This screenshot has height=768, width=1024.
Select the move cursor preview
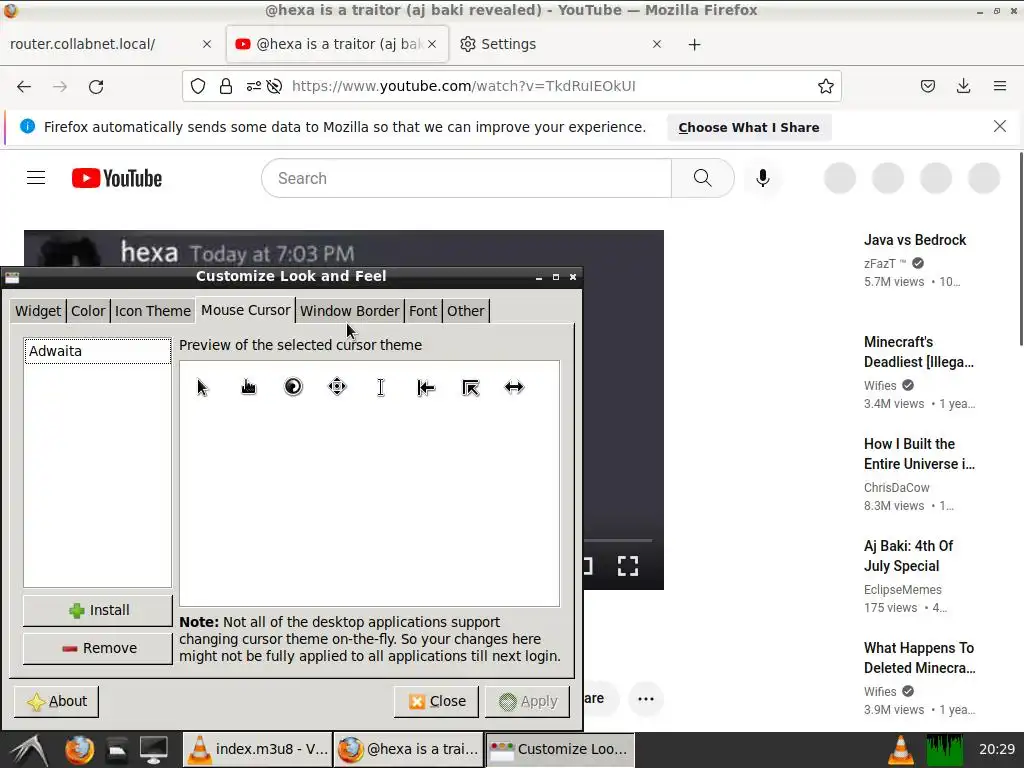point(337,387)
